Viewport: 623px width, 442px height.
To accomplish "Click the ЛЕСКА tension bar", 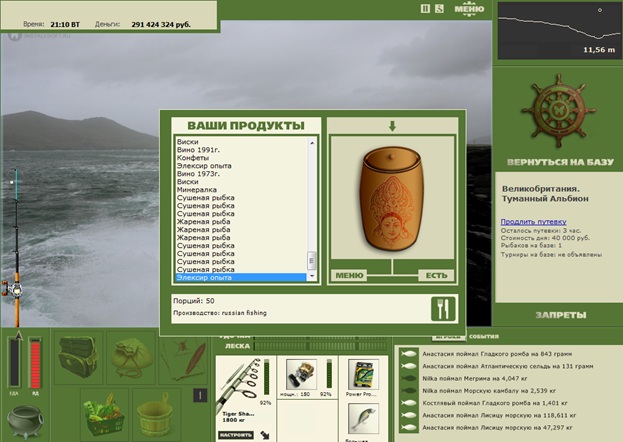I will (x=320, y=346).
